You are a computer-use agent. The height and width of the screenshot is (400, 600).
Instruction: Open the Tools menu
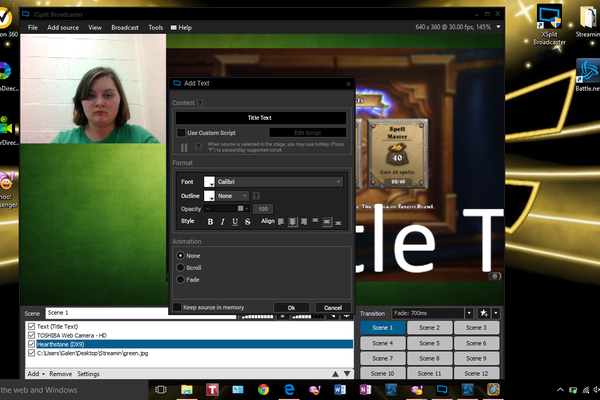[155, 28]
